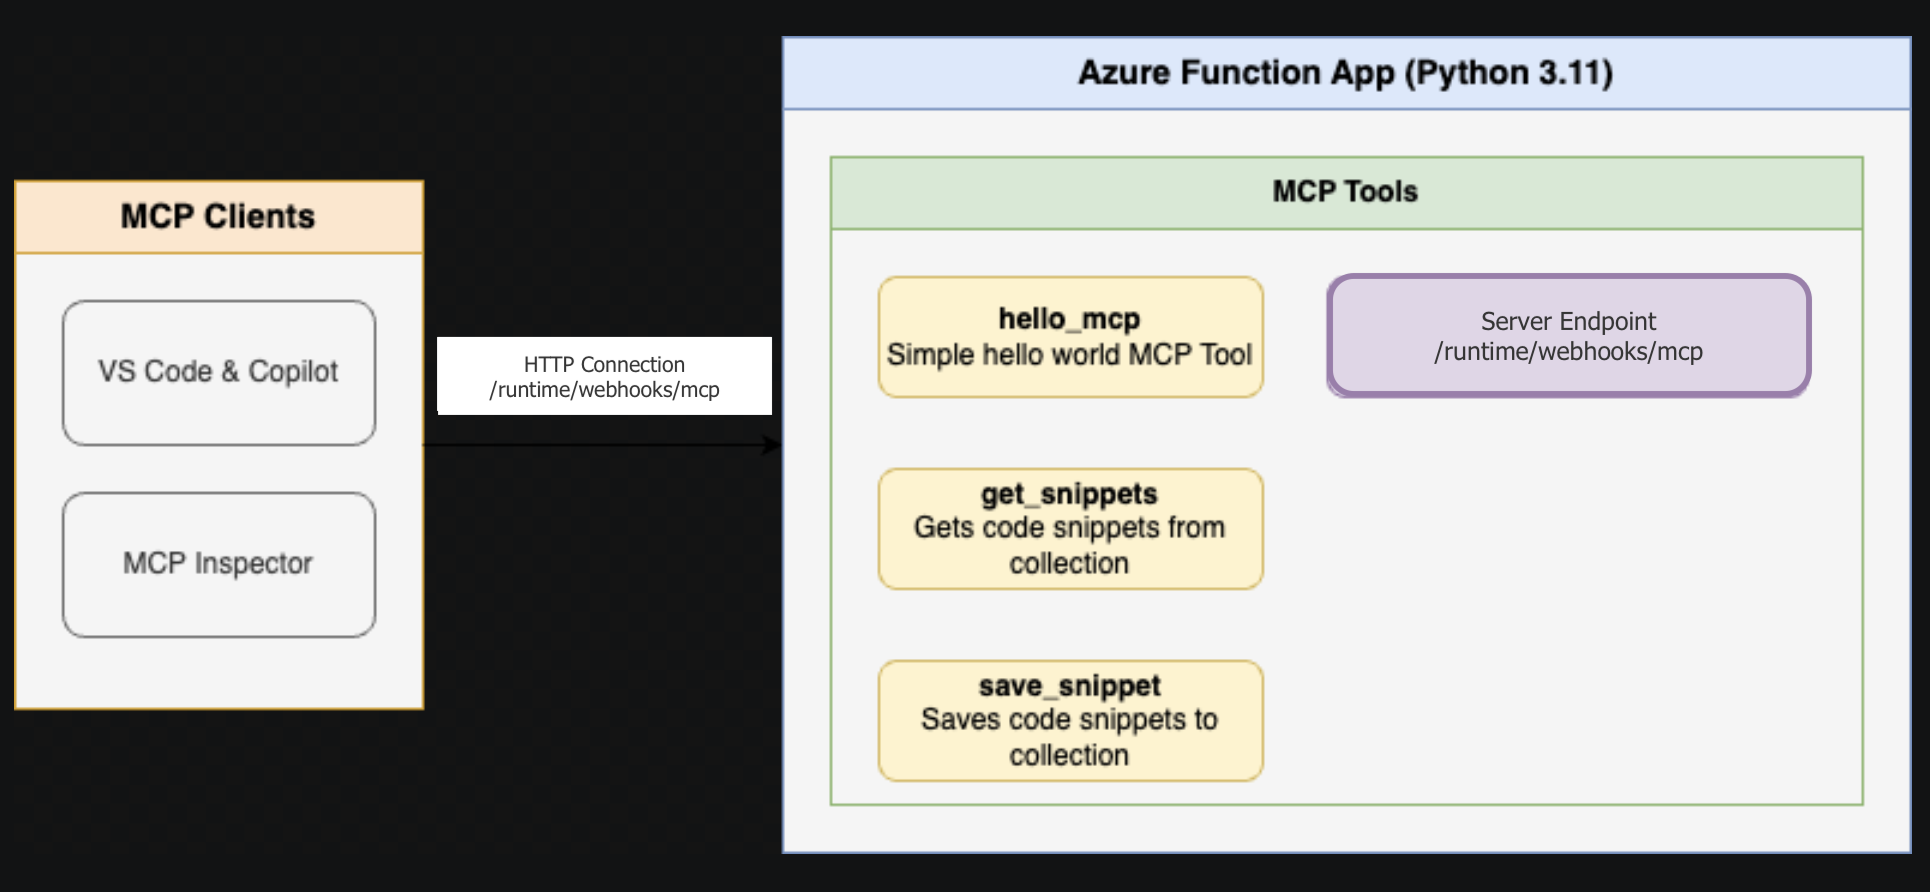Select "Saves code snippets to collection" description
The height and width of the screenshot is (892, 1930).
pyautogui.click(x=1069, y=737)
